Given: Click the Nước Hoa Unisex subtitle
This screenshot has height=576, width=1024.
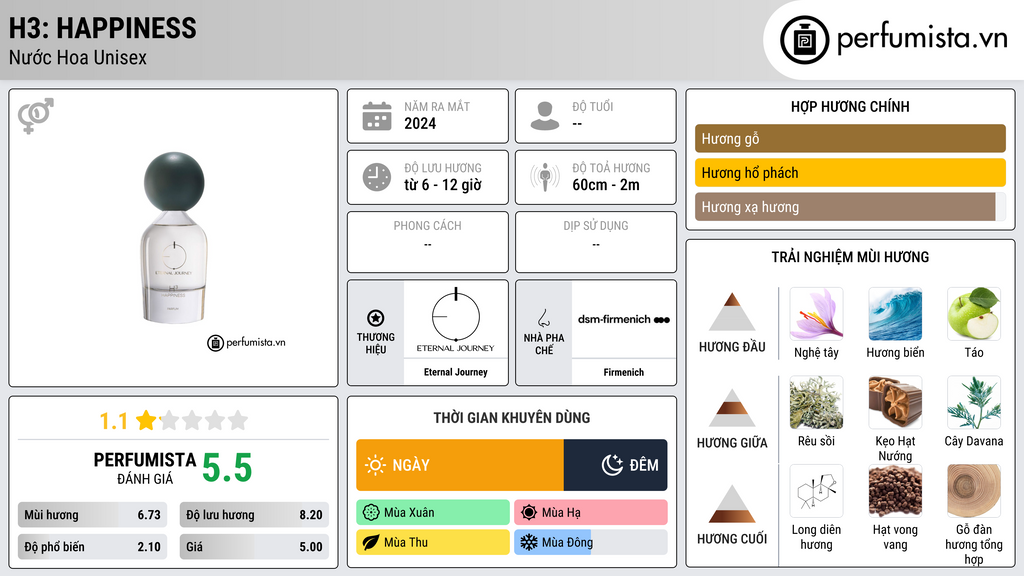Looking at the screenshot, I should [x=78, y=57].
